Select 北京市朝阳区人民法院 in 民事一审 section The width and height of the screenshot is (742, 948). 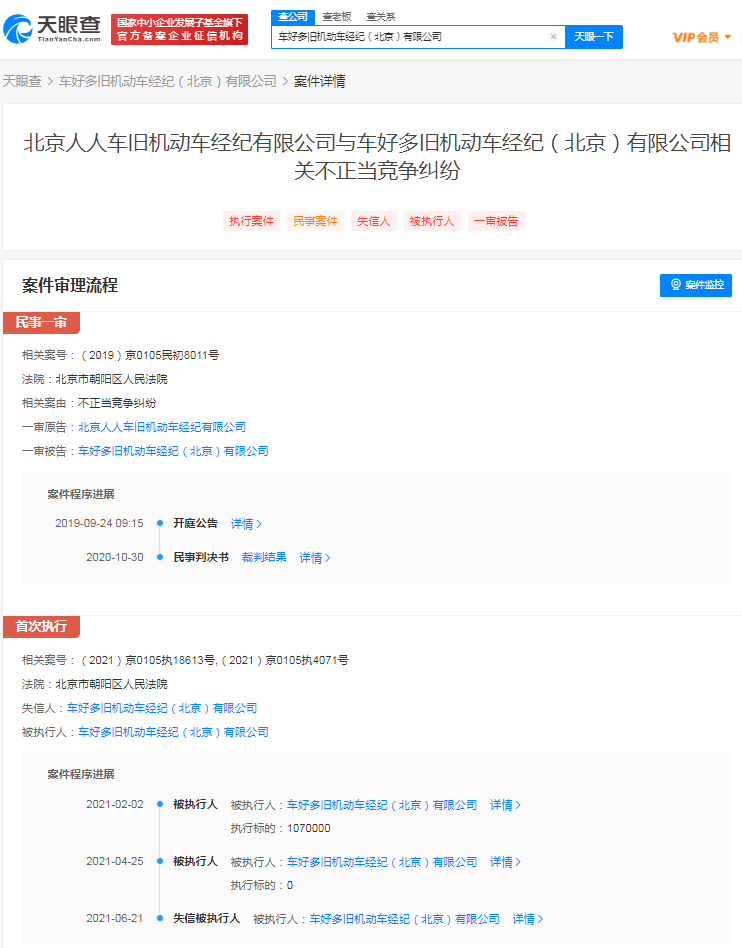pyautogui.click(x=111, y=379)
